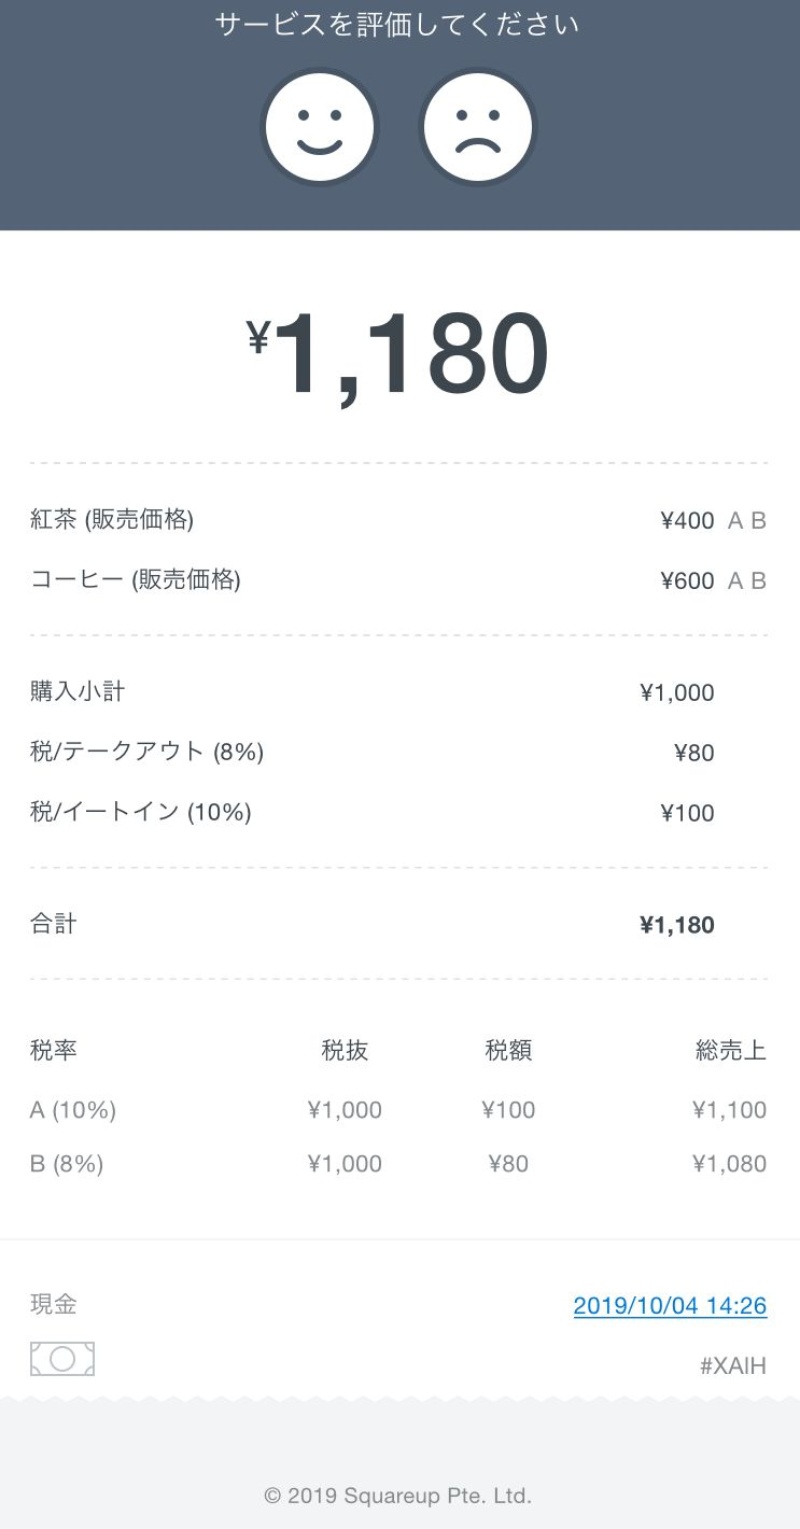Click the © 2019 Squareup Pte. Ltd. footer
Screen dimensions: 800x1529
coord(398,1496)
